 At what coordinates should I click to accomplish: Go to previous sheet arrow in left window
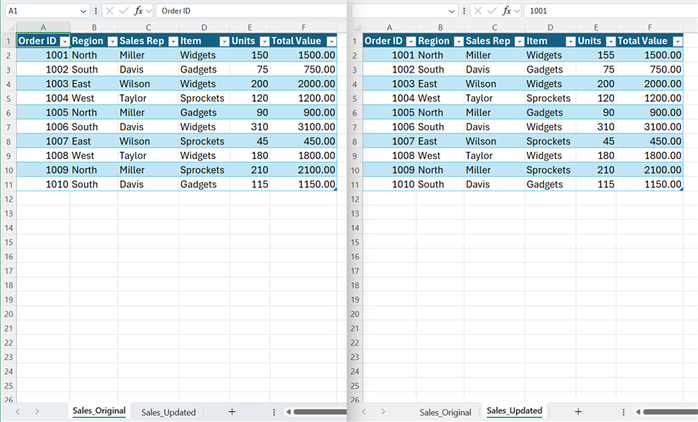(x=18, y=412)
